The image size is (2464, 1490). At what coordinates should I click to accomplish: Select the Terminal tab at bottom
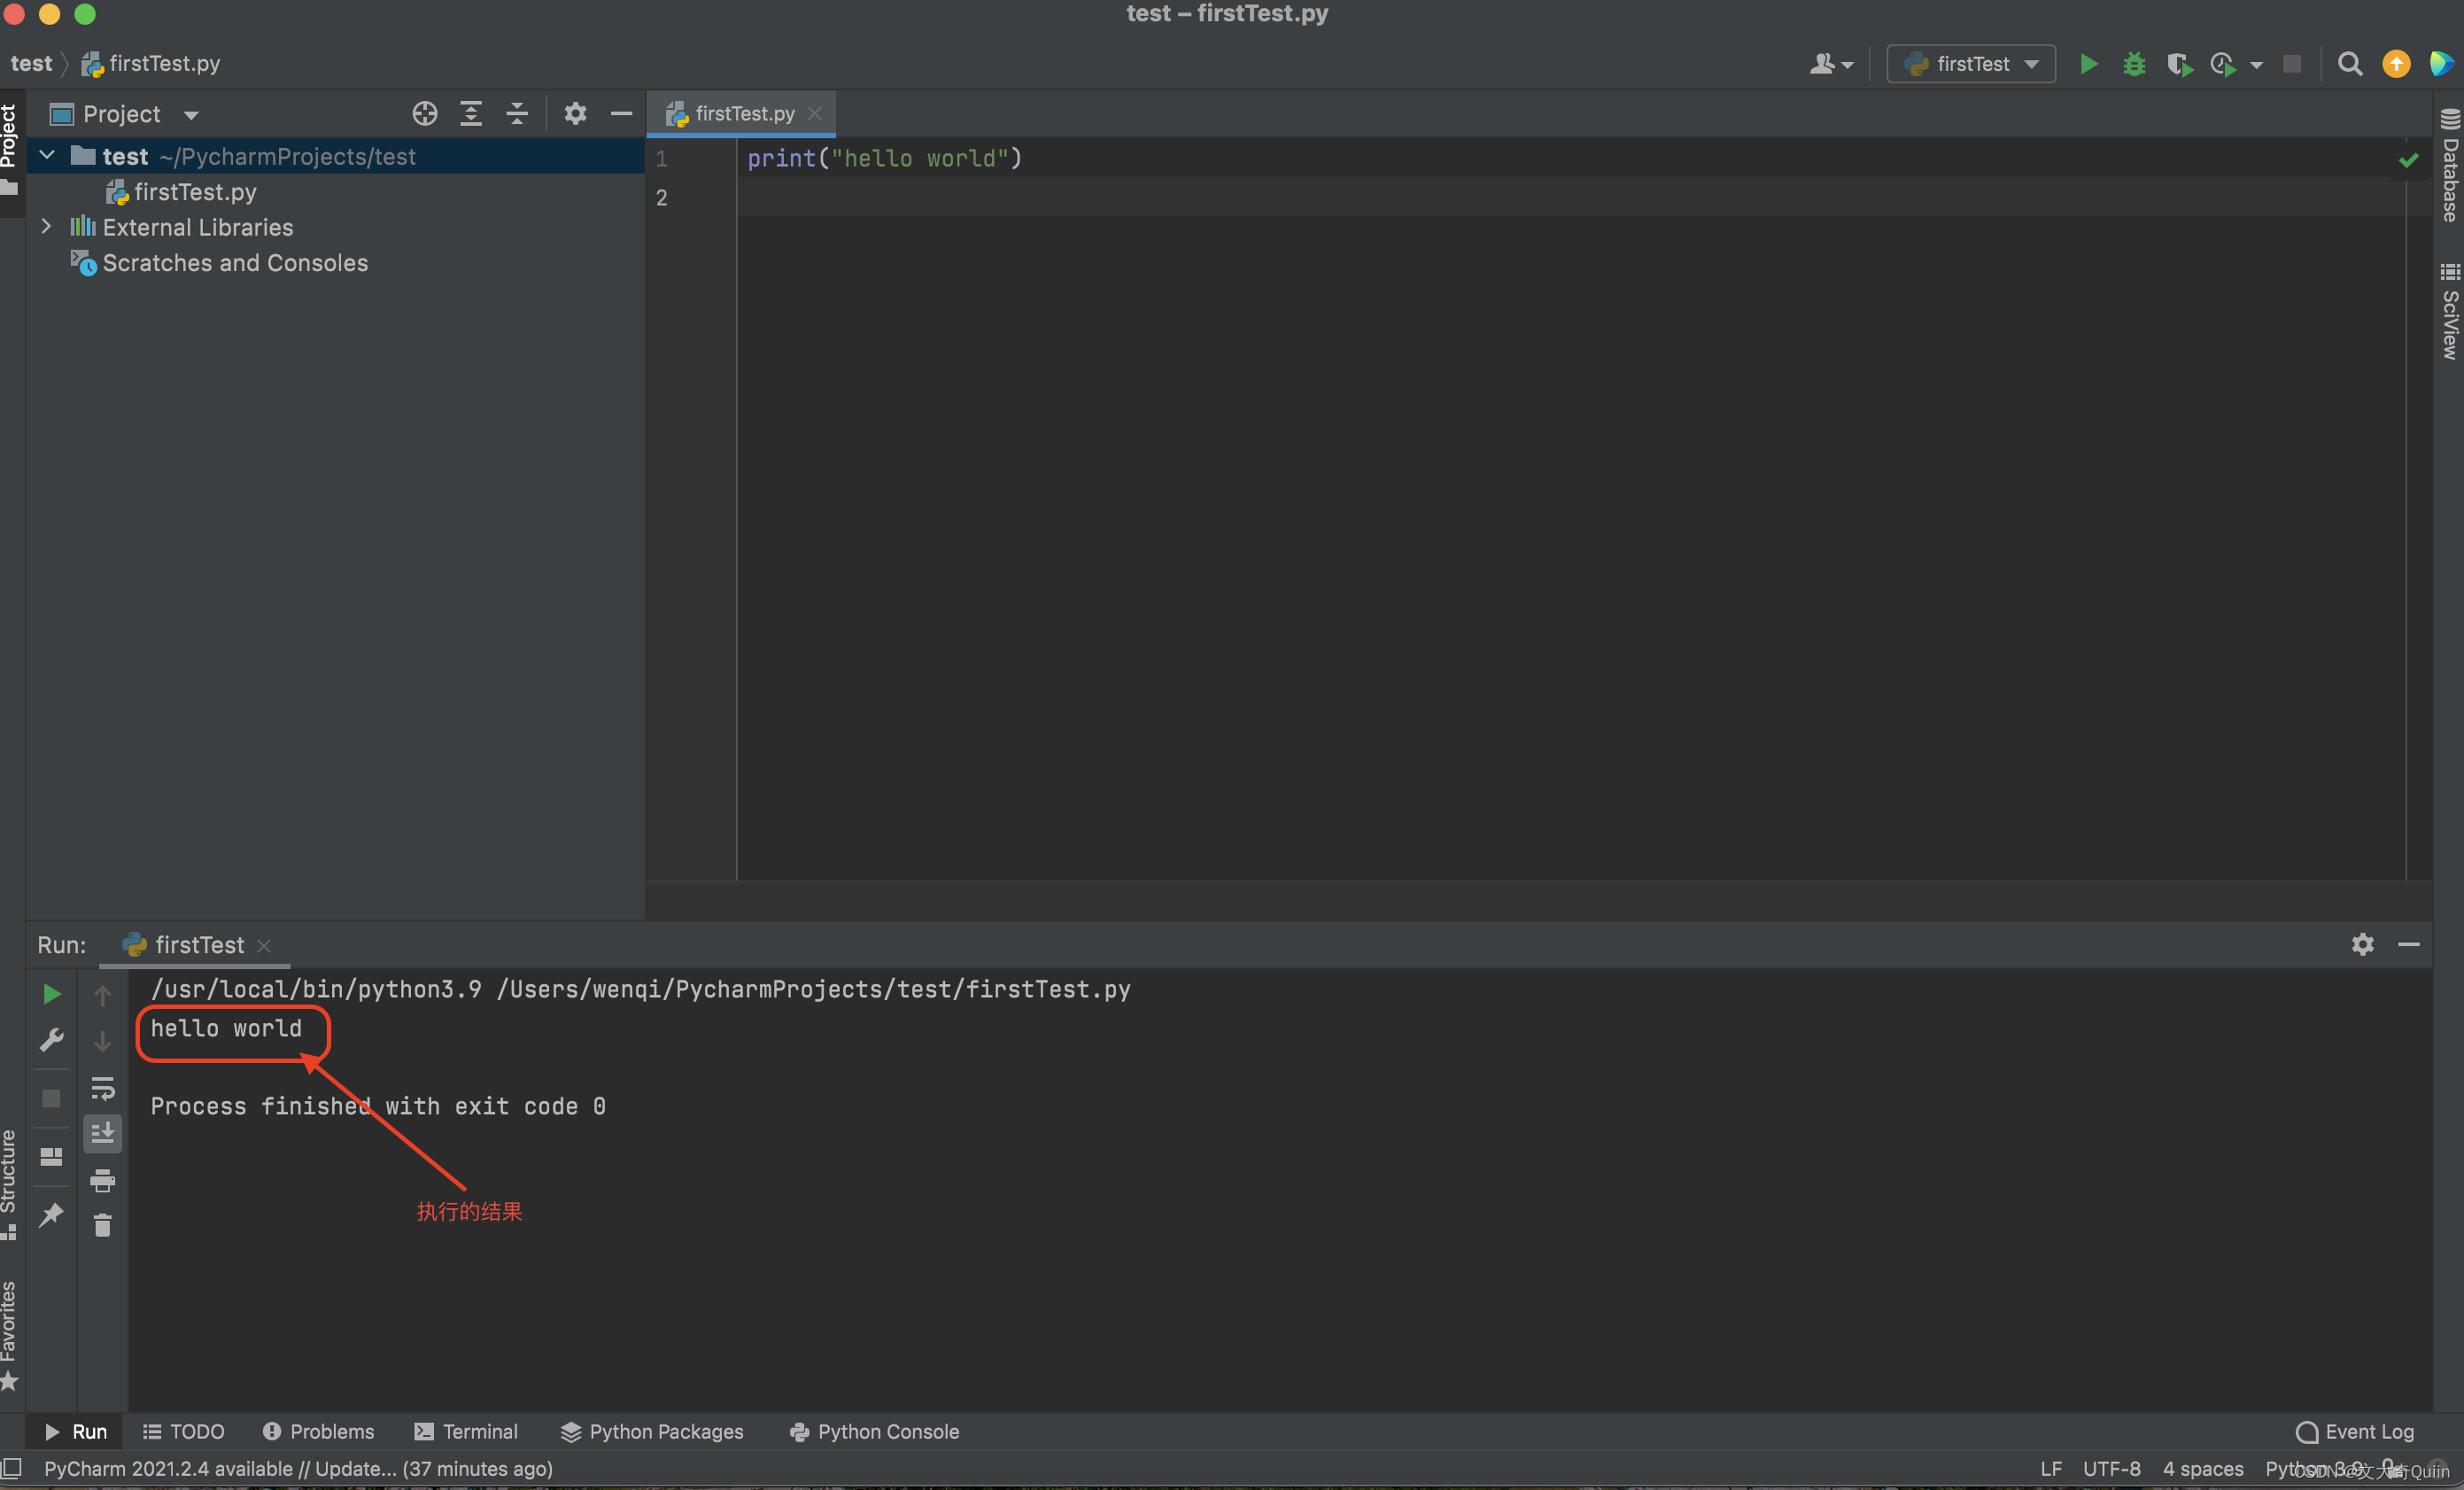point(467,1432)
